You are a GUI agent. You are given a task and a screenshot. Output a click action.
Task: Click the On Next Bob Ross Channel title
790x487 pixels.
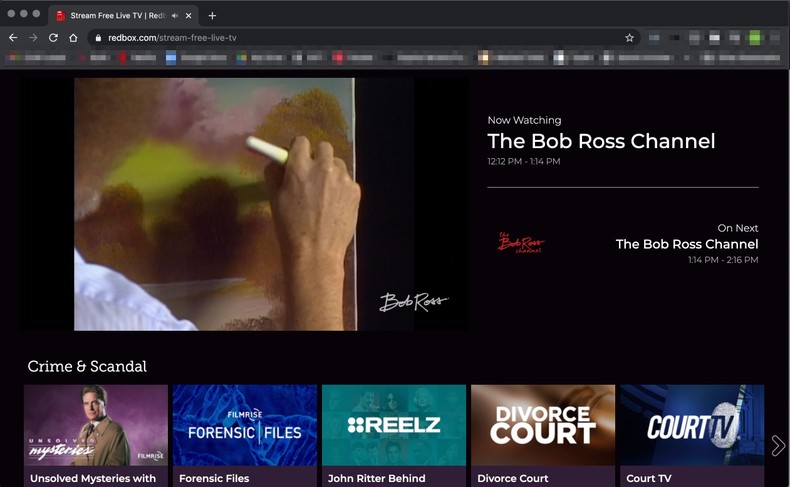pyautogui.click(x=687, y=244)
